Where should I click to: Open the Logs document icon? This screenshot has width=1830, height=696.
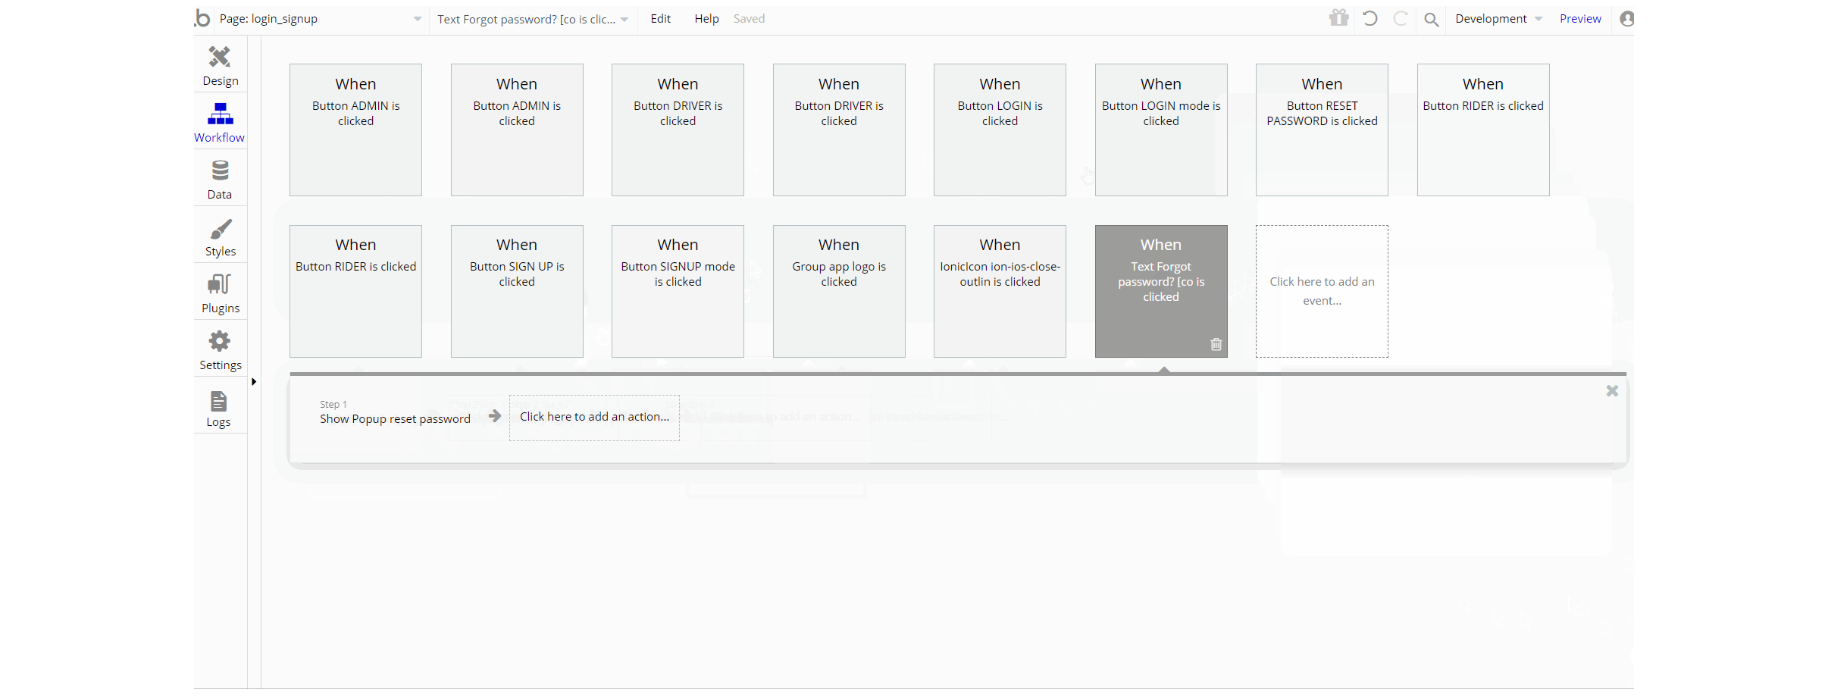[219, 401]
